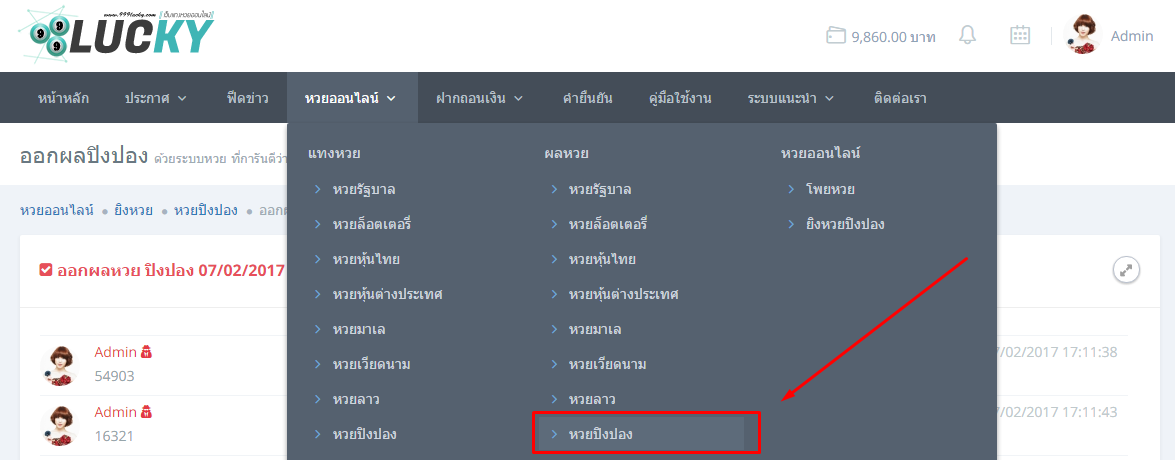The height and width of the screenshot is (460, 1175).
Task: Click the 99Lucky logo
Action: pyautogui.click(x=116, y=34)
